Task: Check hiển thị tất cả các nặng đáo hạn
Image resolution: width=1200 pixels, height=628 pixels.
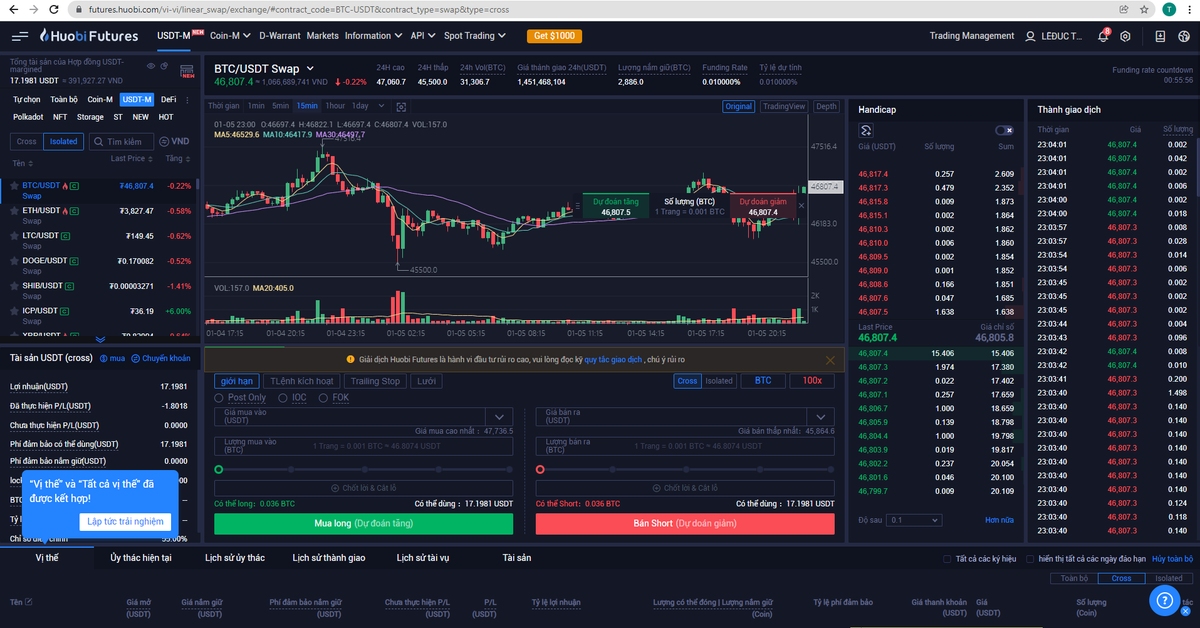Action: coord(1030,558)
